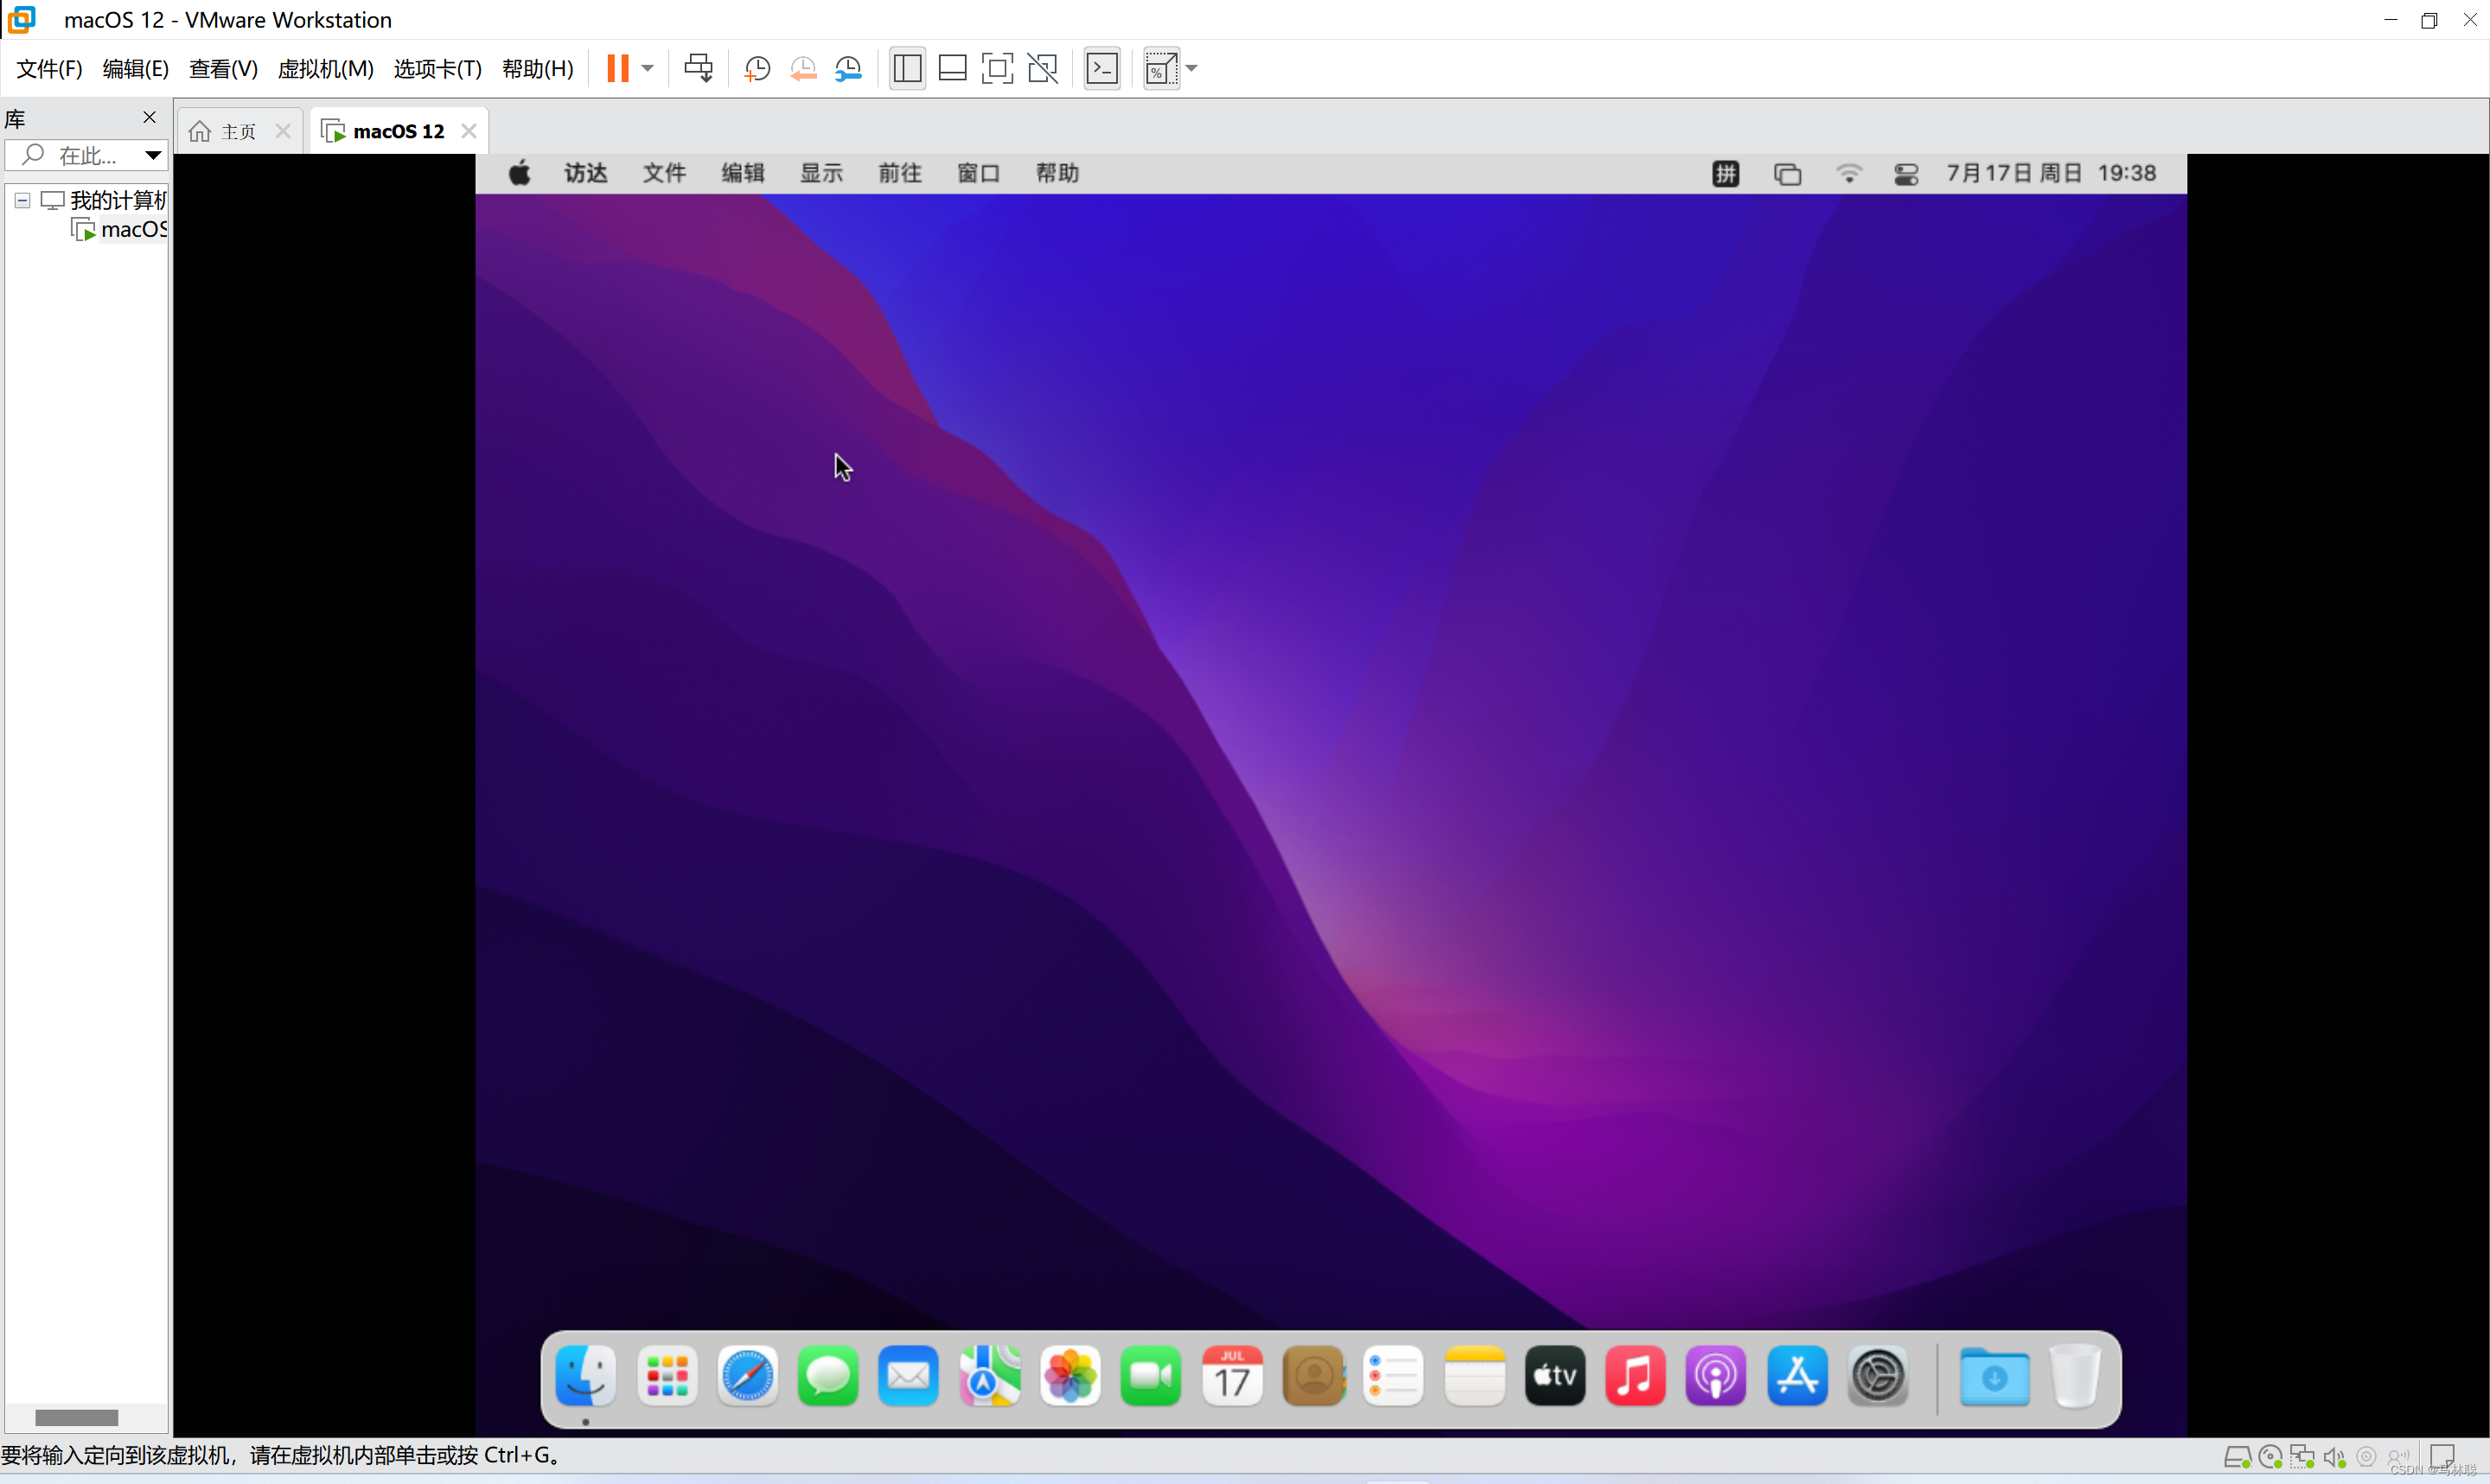Viewport: 2490px width, 1484px height.
Task: Open Safari in the macOS dock
Action: click(747, 1376)
